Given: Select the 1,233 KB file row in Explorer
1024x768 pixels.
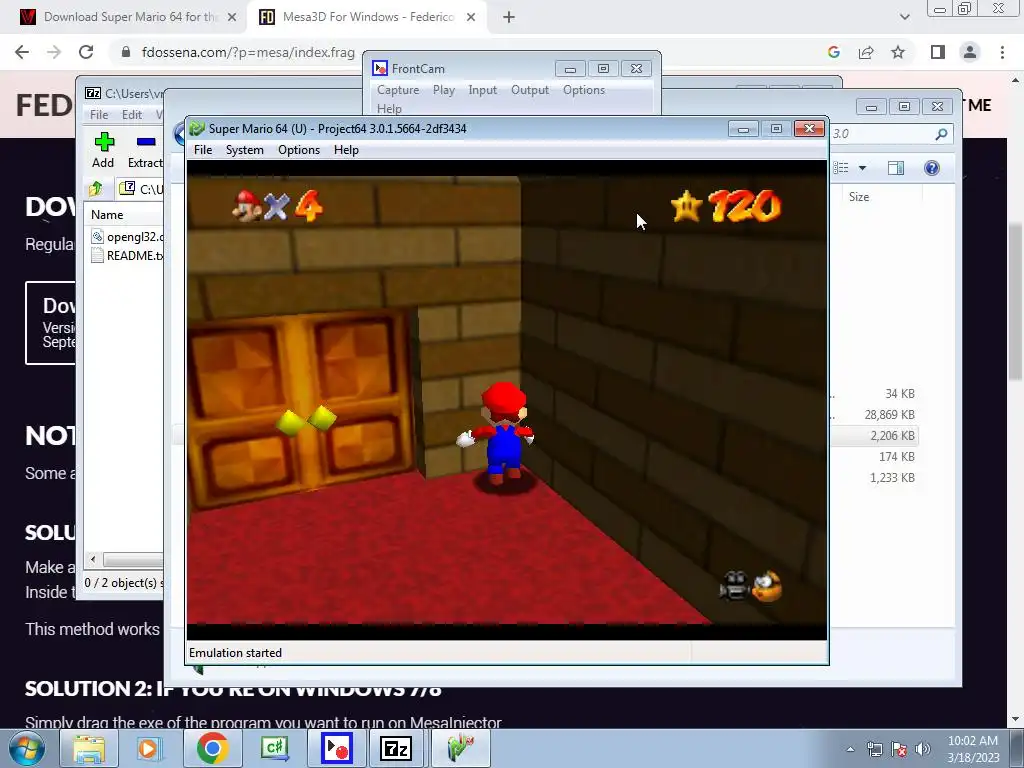Looking at the screenshot, I should click(x=874, y=477).
